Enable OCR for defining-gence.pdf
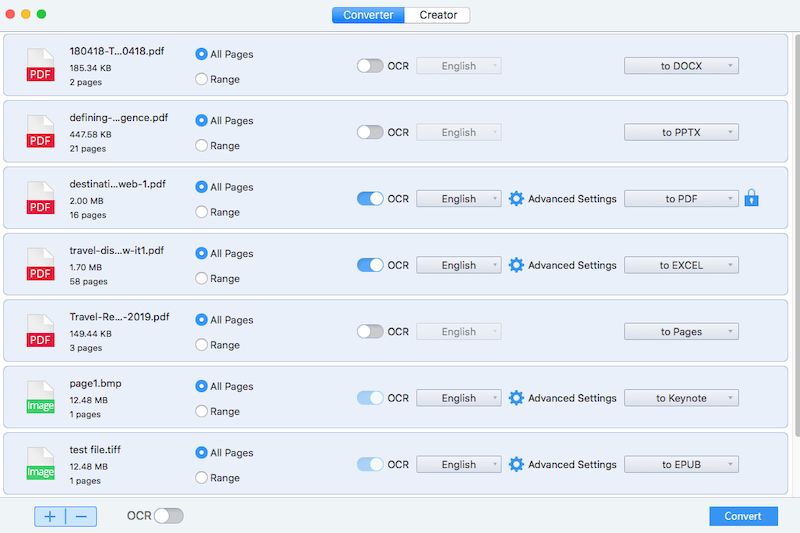The image size is (800, 533). (x=370, y=132)
